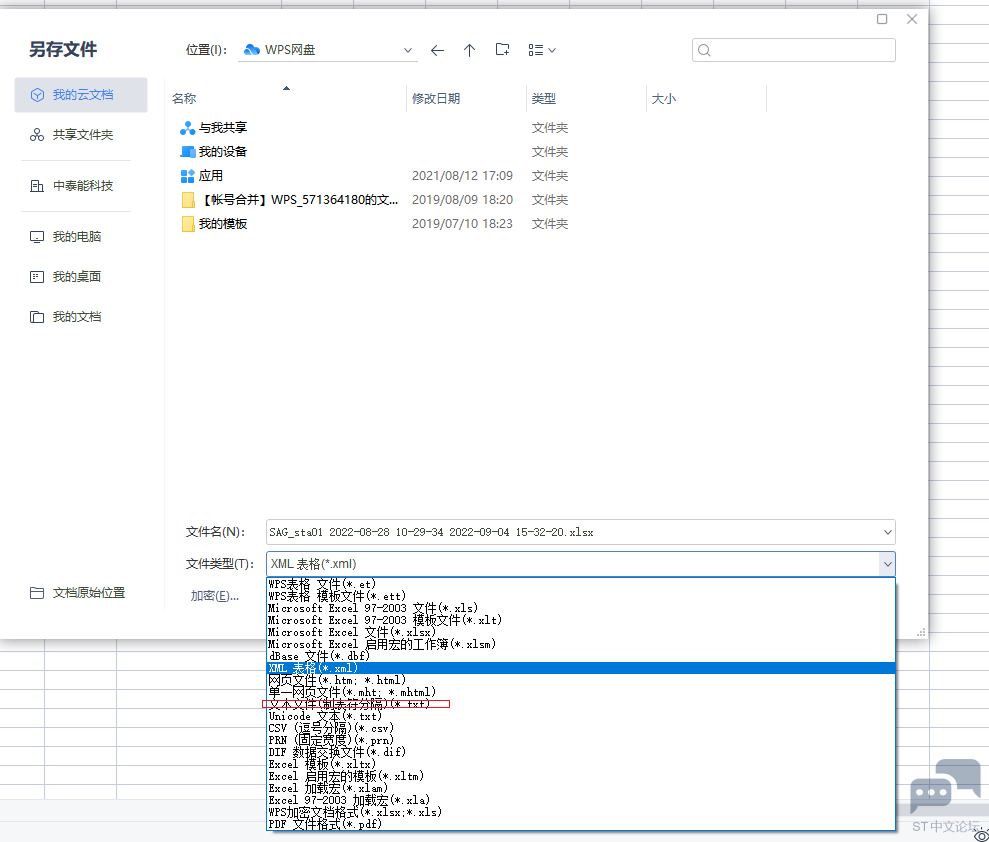Select Excel 97-2003 模板文件(*.xlt) type
The height and width of the screenshot is (842, 989).
tap(581, 620)
